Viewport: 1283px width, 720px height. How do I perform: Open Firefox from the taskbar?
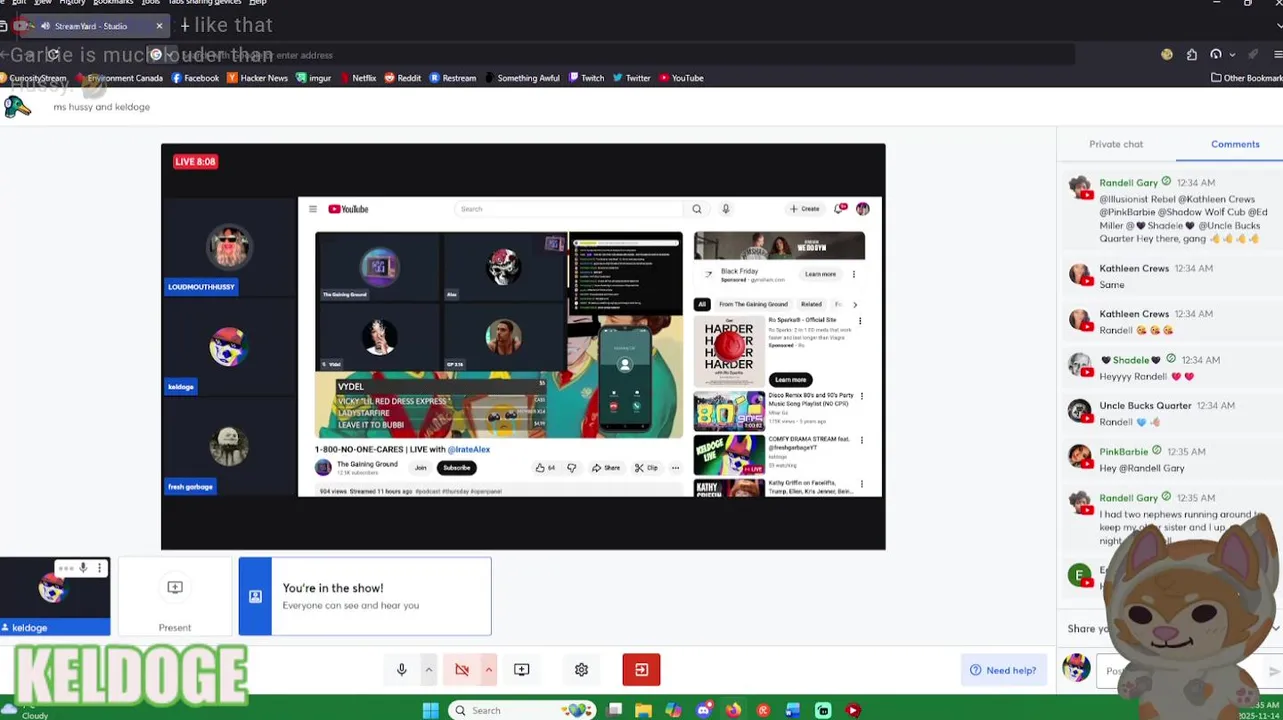733,710
